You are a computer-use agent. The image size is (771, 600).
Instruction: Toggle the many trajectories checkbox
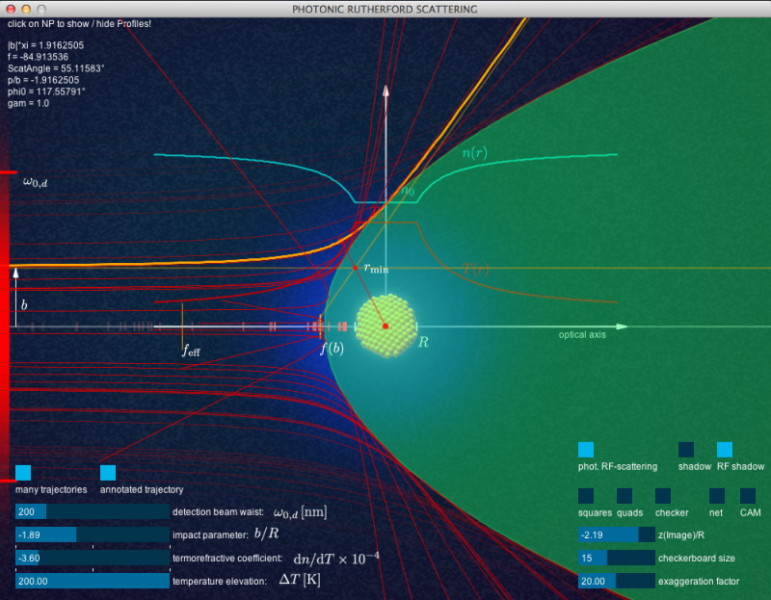click(23, 473)
